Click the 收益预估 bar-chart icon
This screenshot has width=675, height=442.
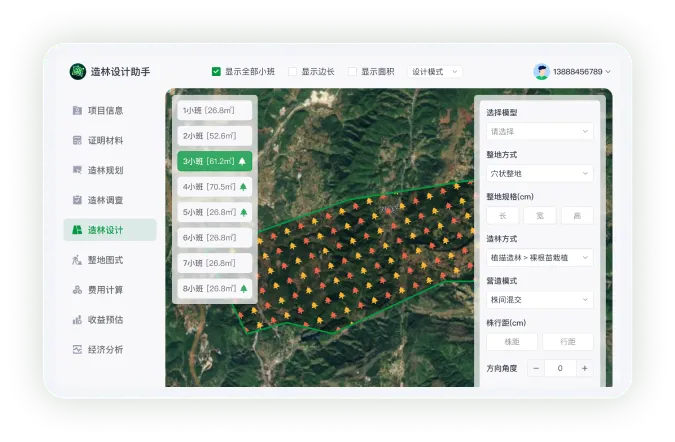coord(77,320)
